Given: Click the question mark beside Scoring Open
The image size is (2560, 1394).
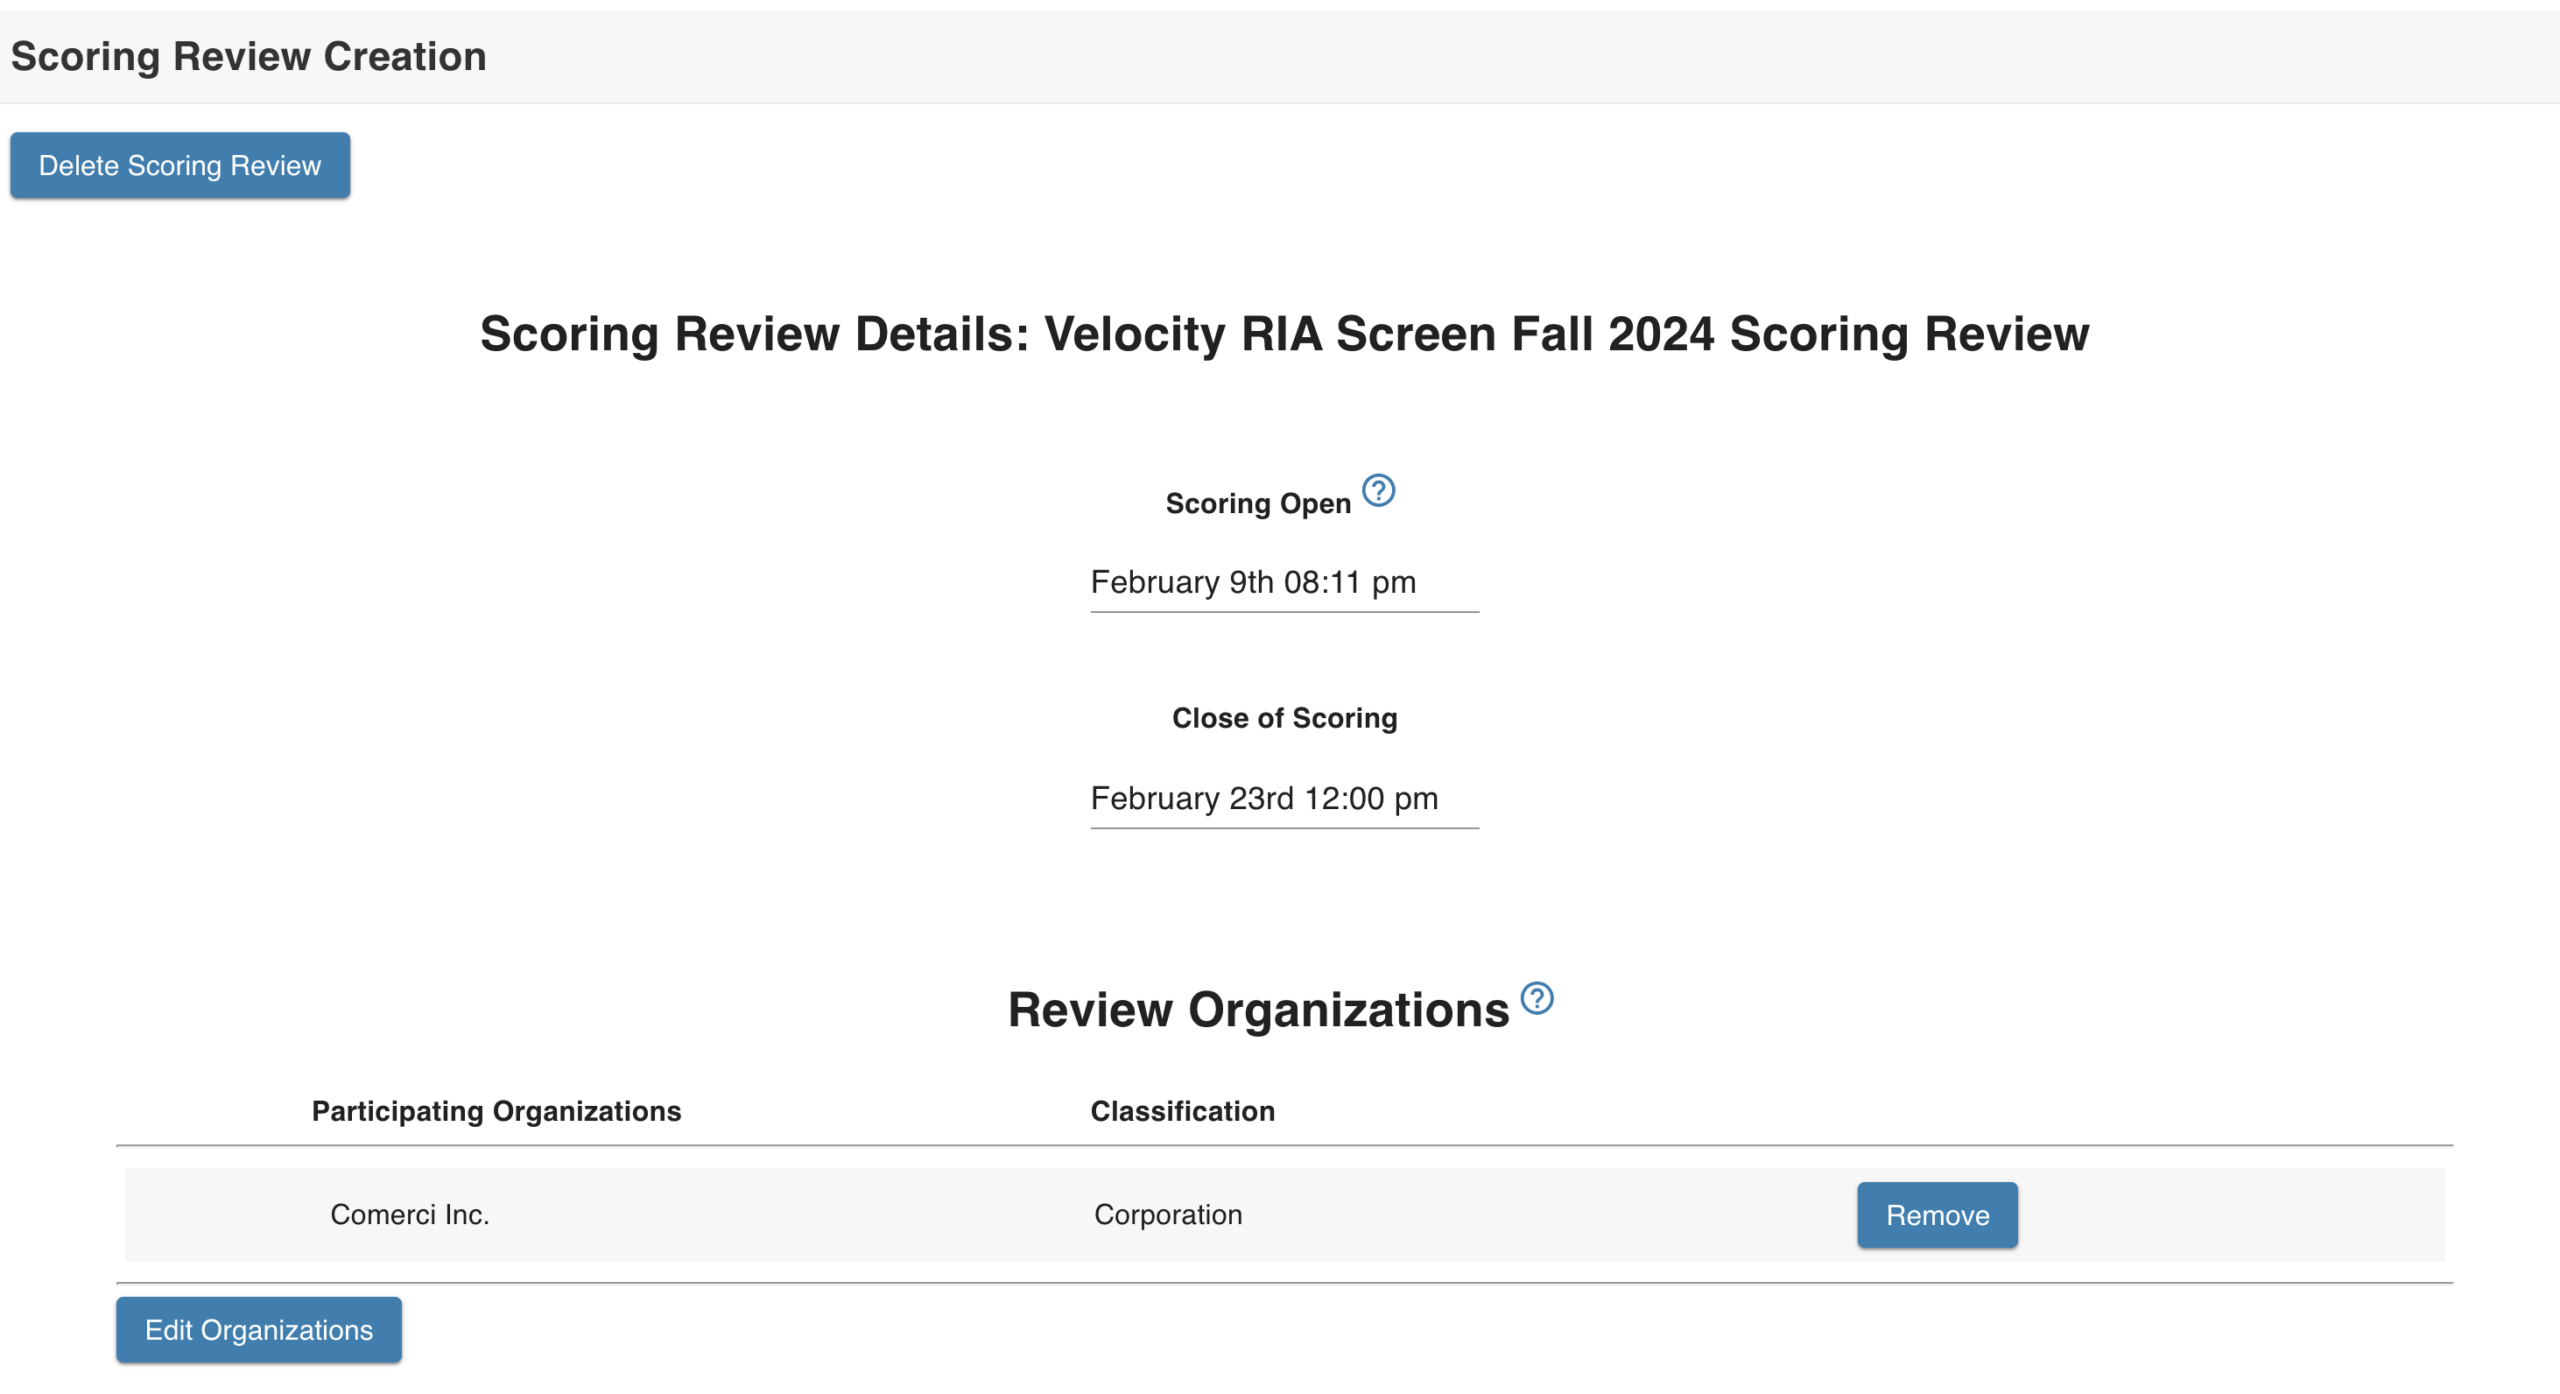Looking at the screenshot, I should pos(1379,490).
